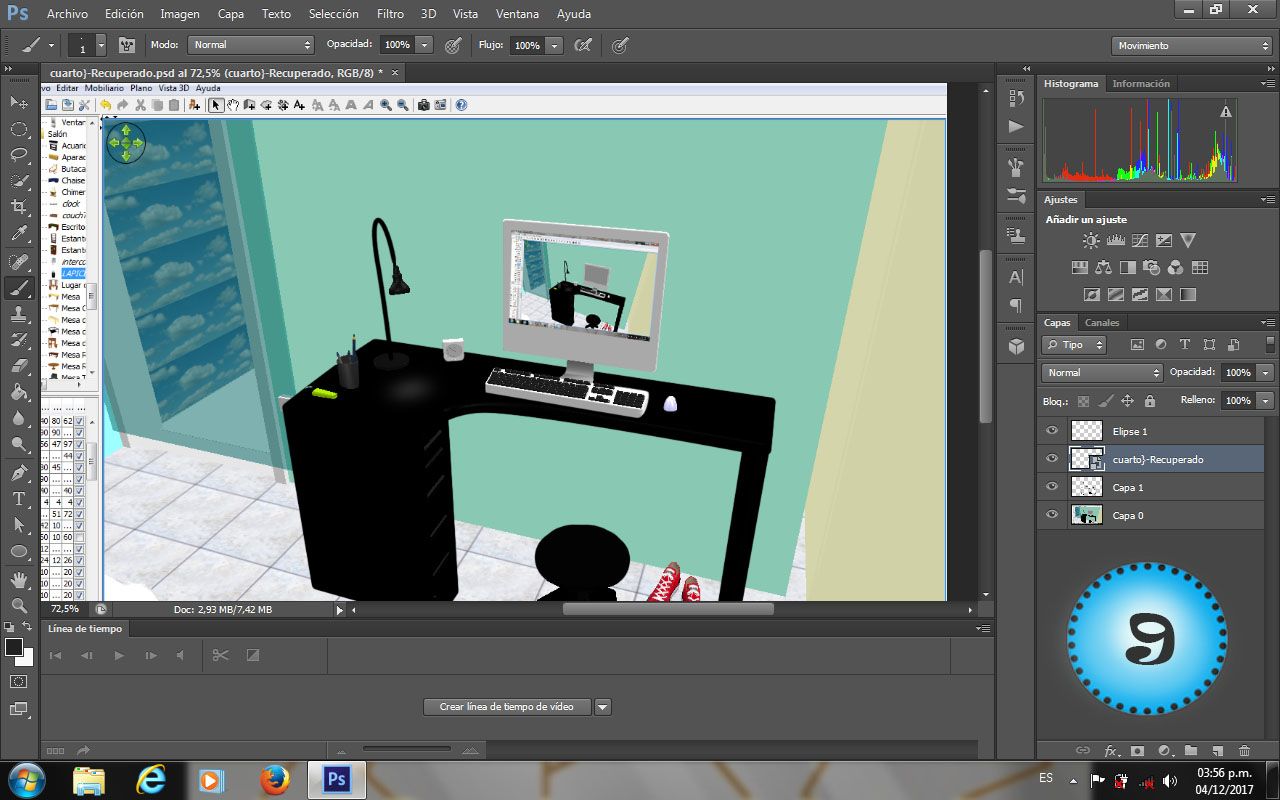Image resolution: width=1280 pixels, height=800 pixels.
Task: Select the Eyedropper tool
Action: pyautogui.click(x=19, y=234)
